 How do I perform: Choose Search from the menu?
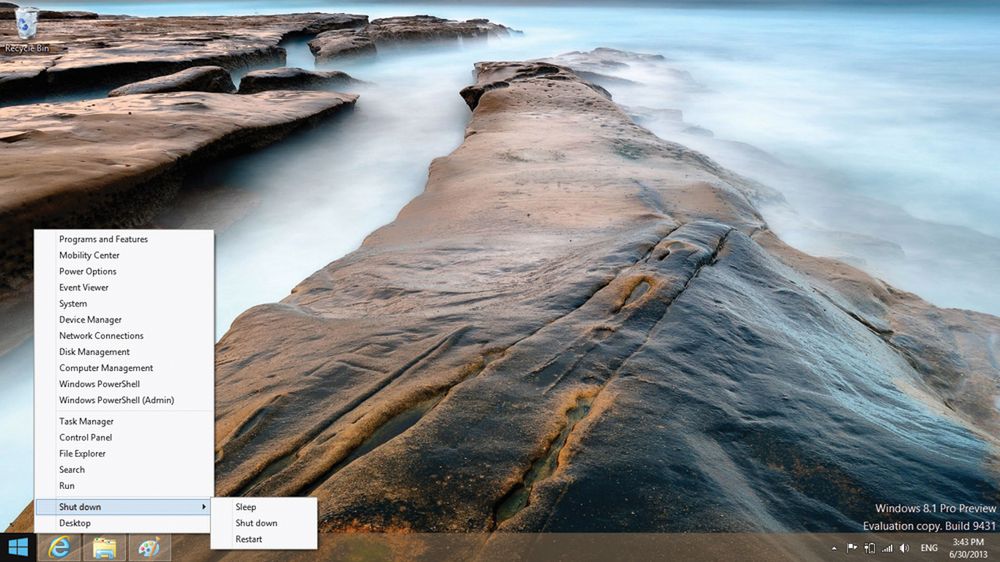(124, 470)
